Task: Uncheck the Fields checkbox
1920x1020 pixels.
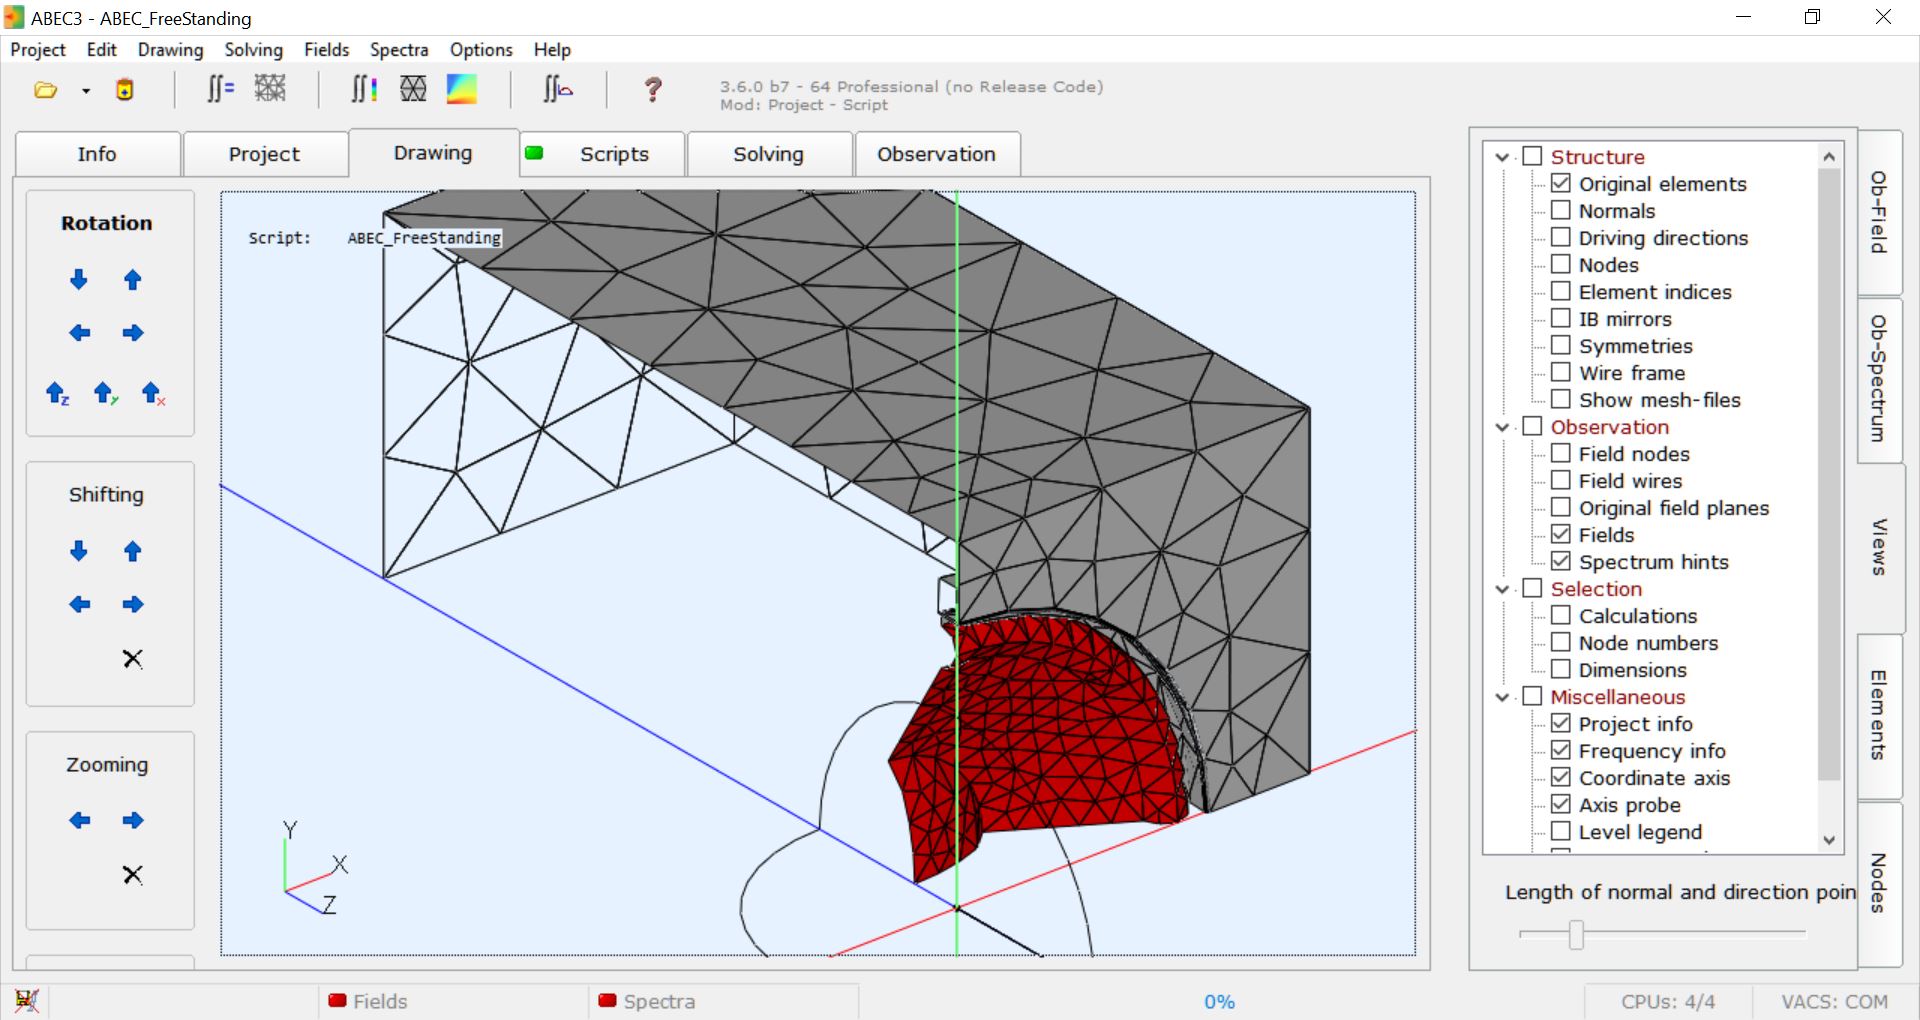Action: tap(1561, 534)
